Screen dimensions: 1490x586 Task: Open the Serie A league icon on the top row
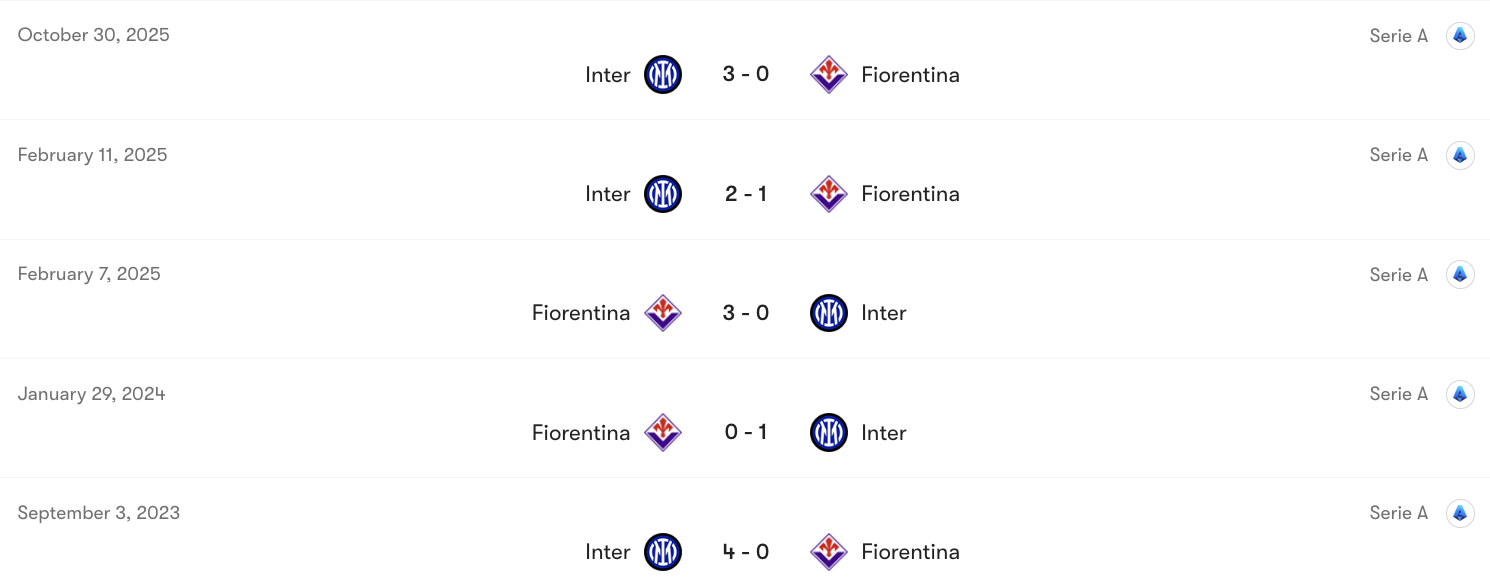(x=1459, y=35)
